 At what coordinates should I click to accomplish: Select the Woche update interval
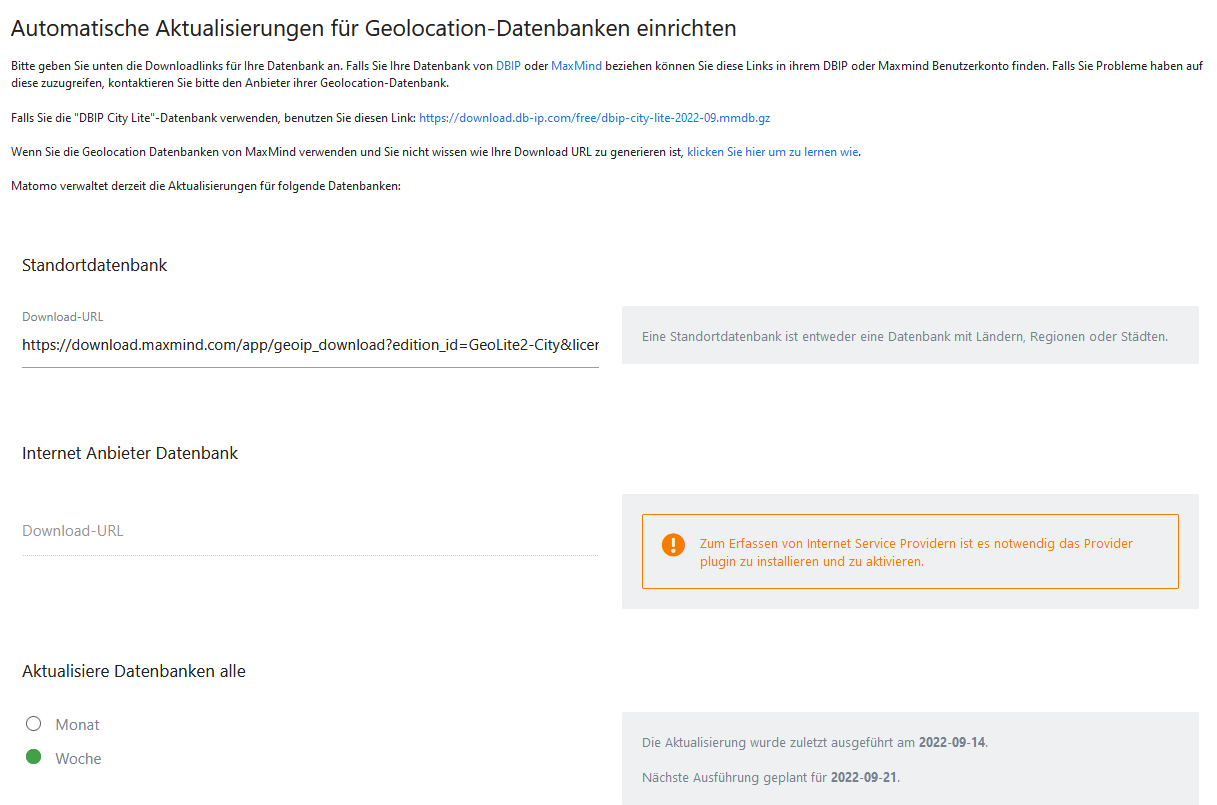point(33,758)
